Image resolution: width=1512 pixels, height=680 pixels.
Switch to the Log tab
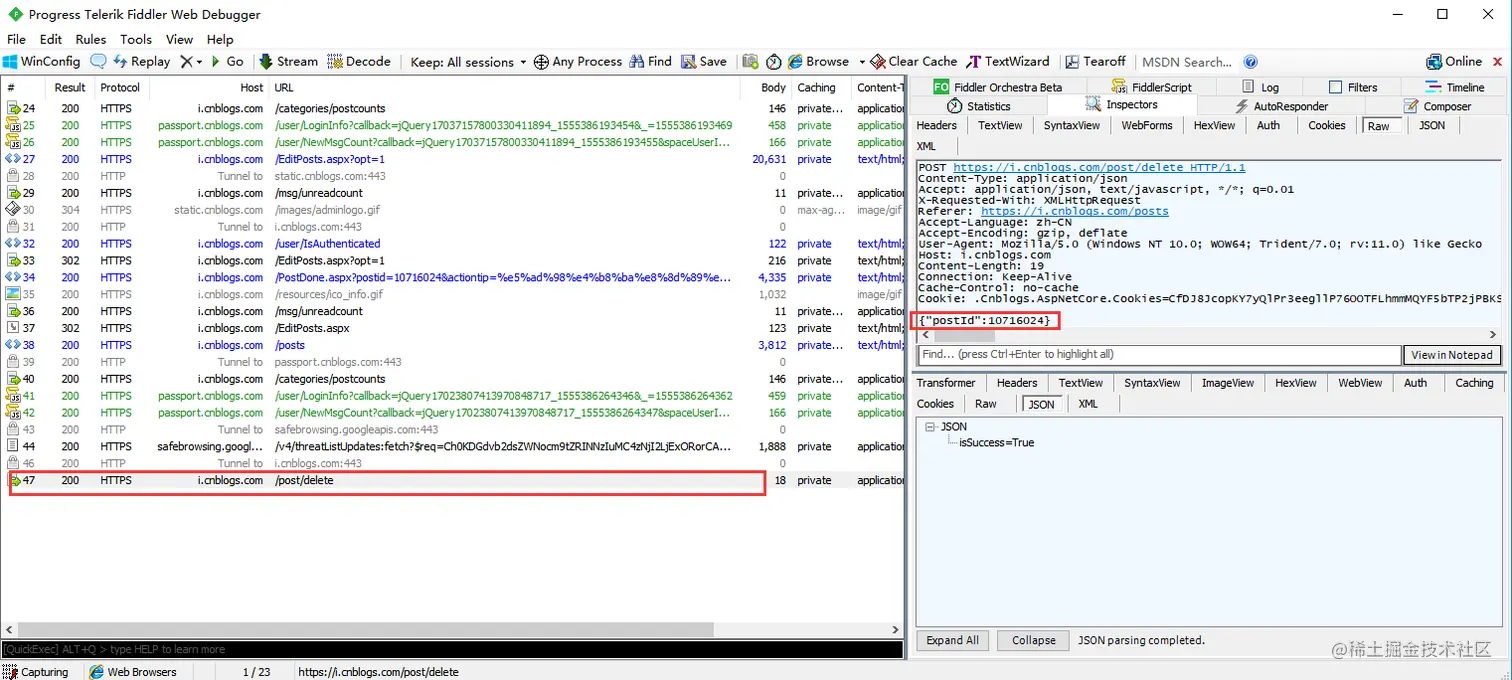1260,87
